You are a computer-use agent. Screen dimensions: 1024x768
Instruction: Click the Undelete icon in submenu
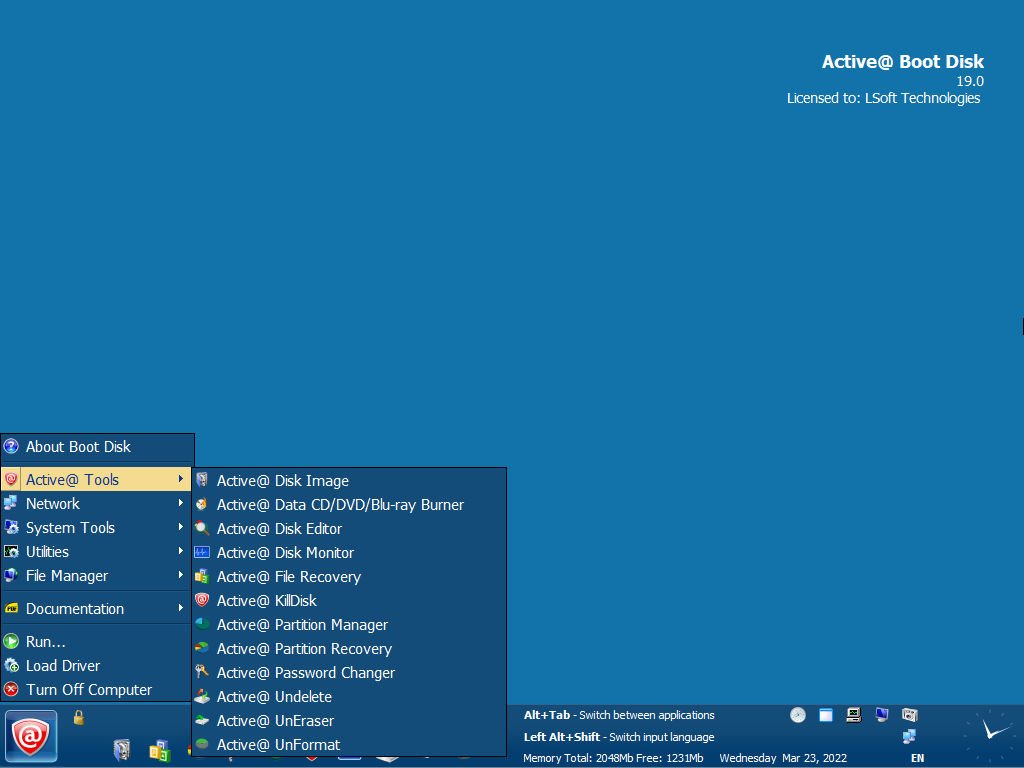202,696
